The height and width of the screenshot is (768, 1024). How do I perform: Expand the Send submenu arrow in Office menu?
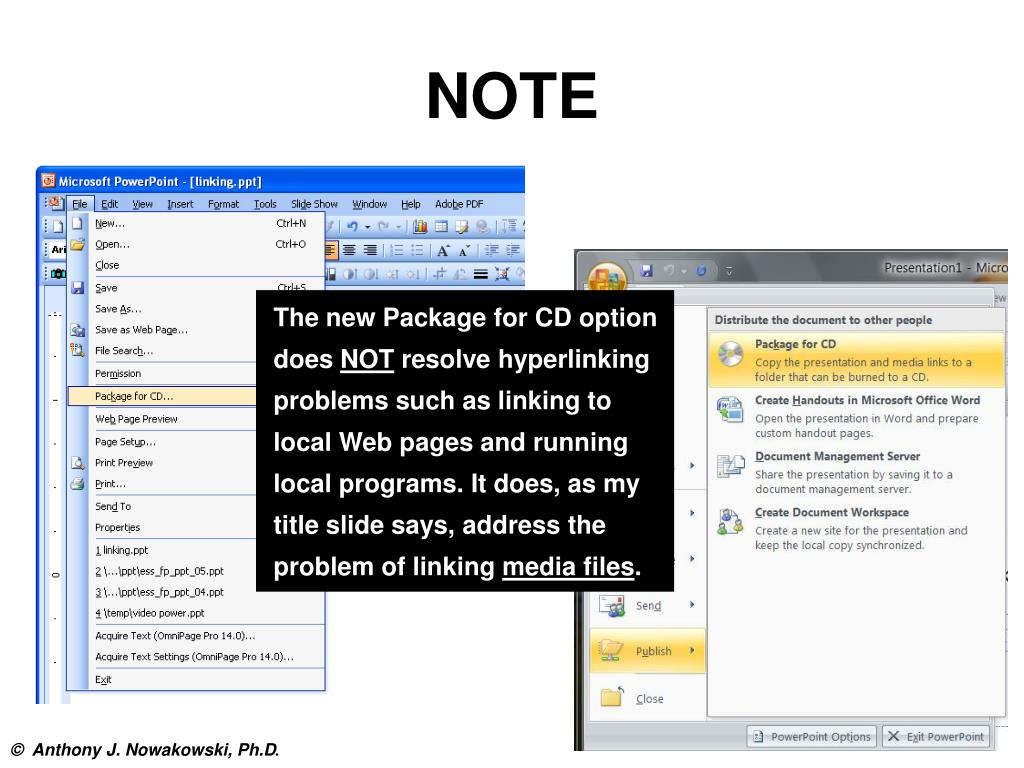(692, 605)
